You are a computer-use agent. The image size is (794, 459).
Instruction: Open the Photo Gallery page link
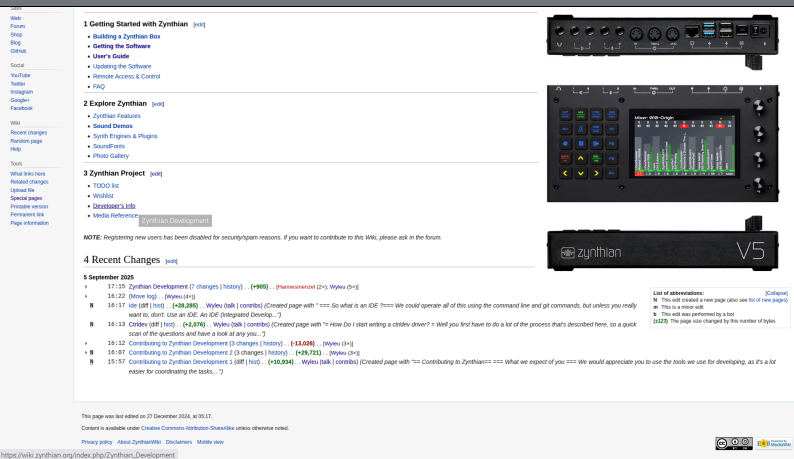(x=110, y=156)
